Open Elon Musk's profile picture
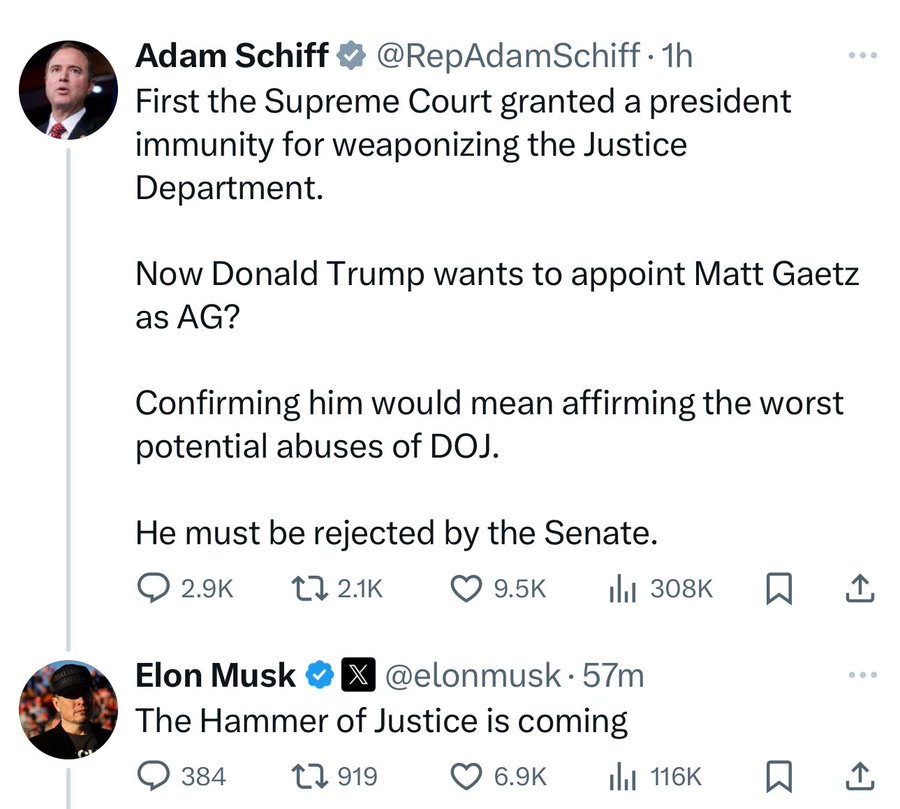Viewport: 900px width, 809px height. pyautogui.click(x=68, y=708)
